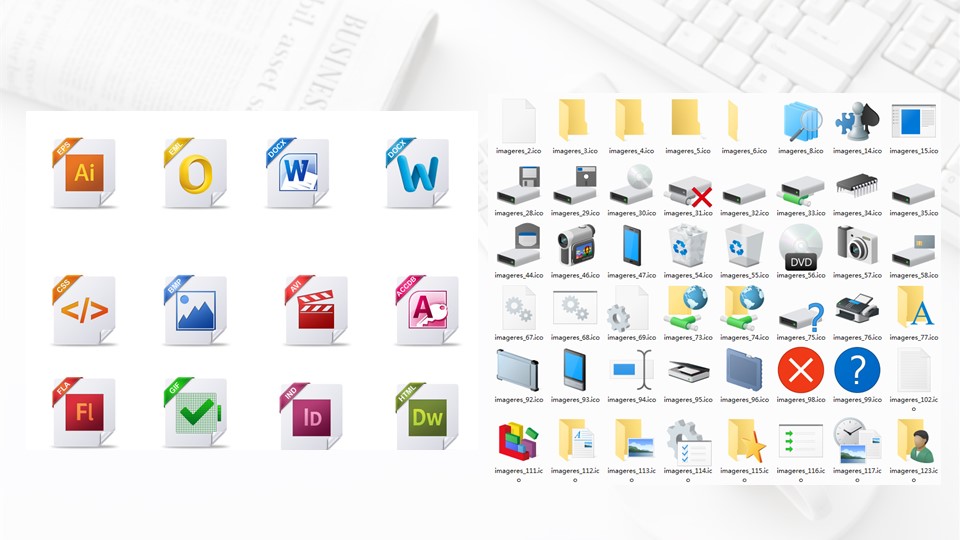This screenshot has width=960, height=540.
Task: Click the red X network drive icon
Action: pyautogui.click(x=688, y=192)
